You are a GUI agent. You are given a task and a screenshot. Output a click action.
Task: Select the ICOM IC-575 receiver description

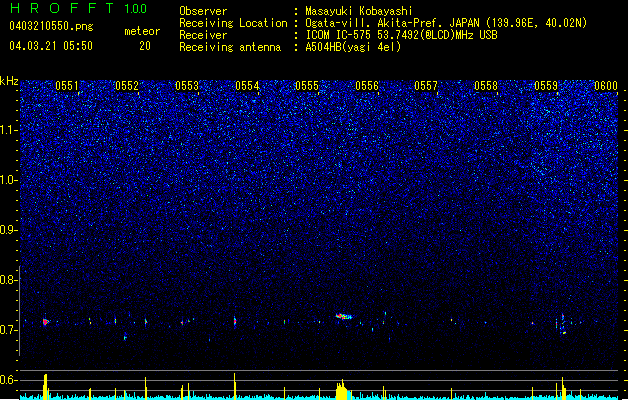(401, 35)
